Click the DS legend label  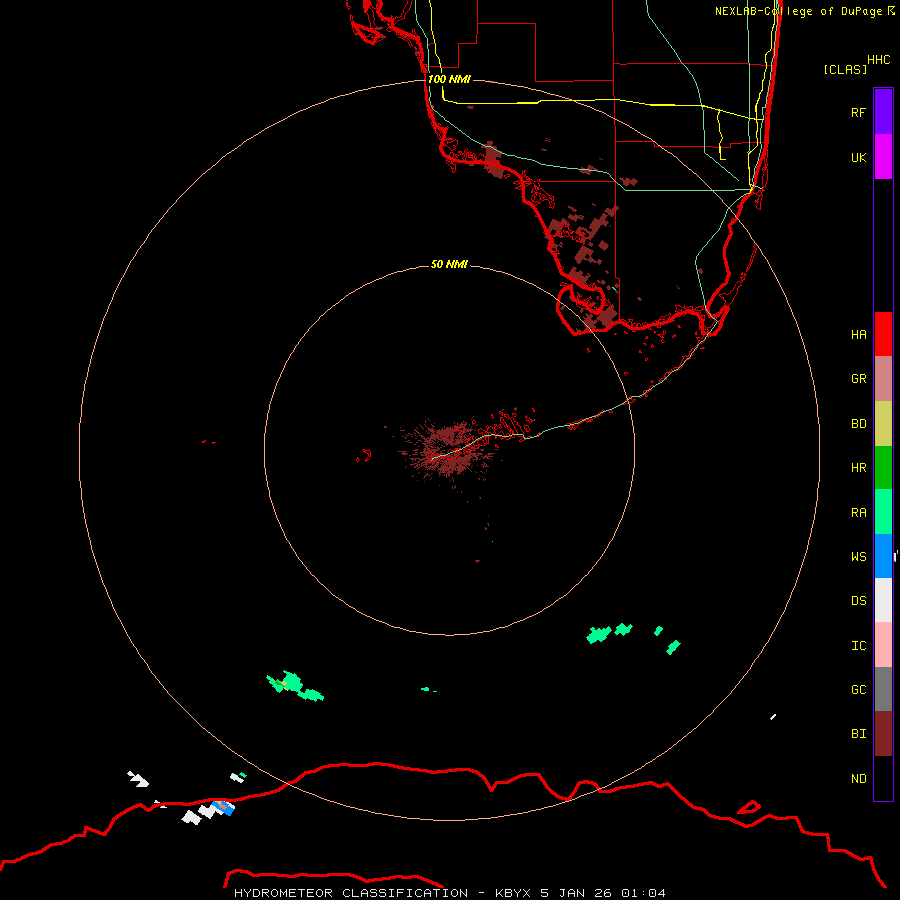tap(858, 600)
